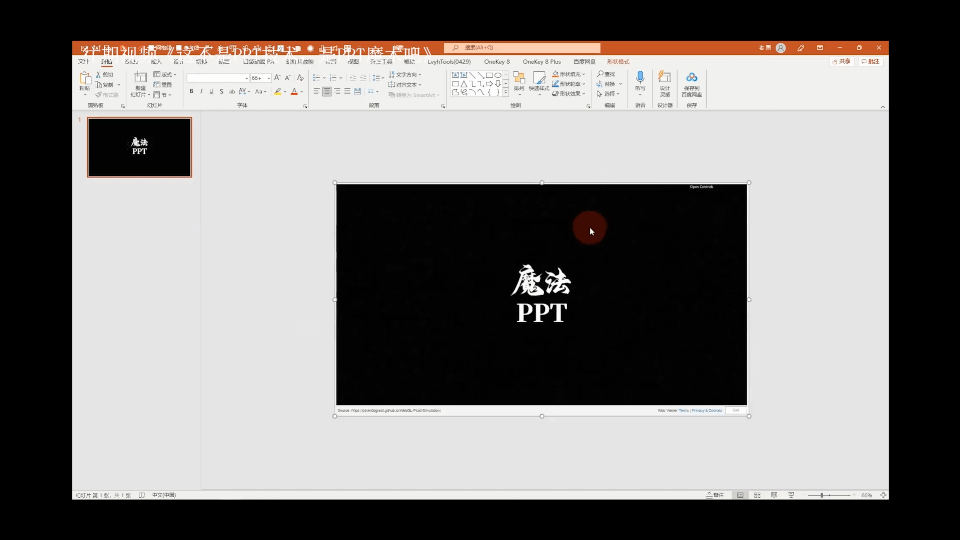Viewport: 960px width, 540px height.
Task: Open the Shape Format contextual tab
Action: click(618, 62)
